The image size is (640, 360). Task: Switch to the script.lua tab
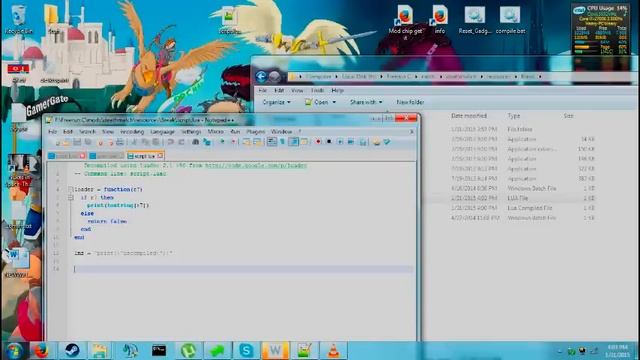144,156
